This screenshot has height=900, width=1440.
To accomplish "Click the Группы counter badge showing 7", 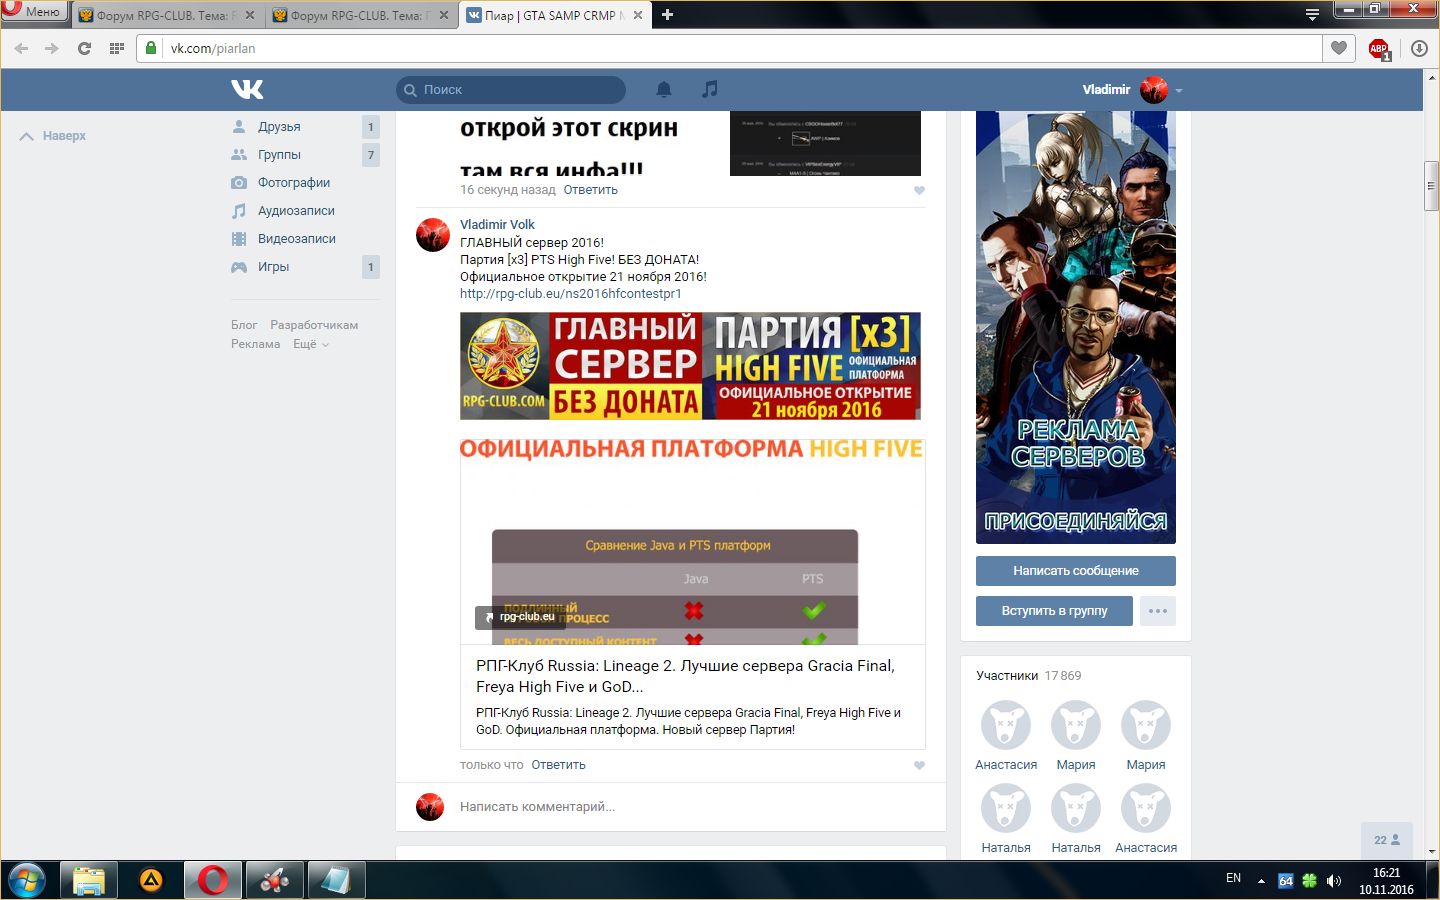I will 371,155.
